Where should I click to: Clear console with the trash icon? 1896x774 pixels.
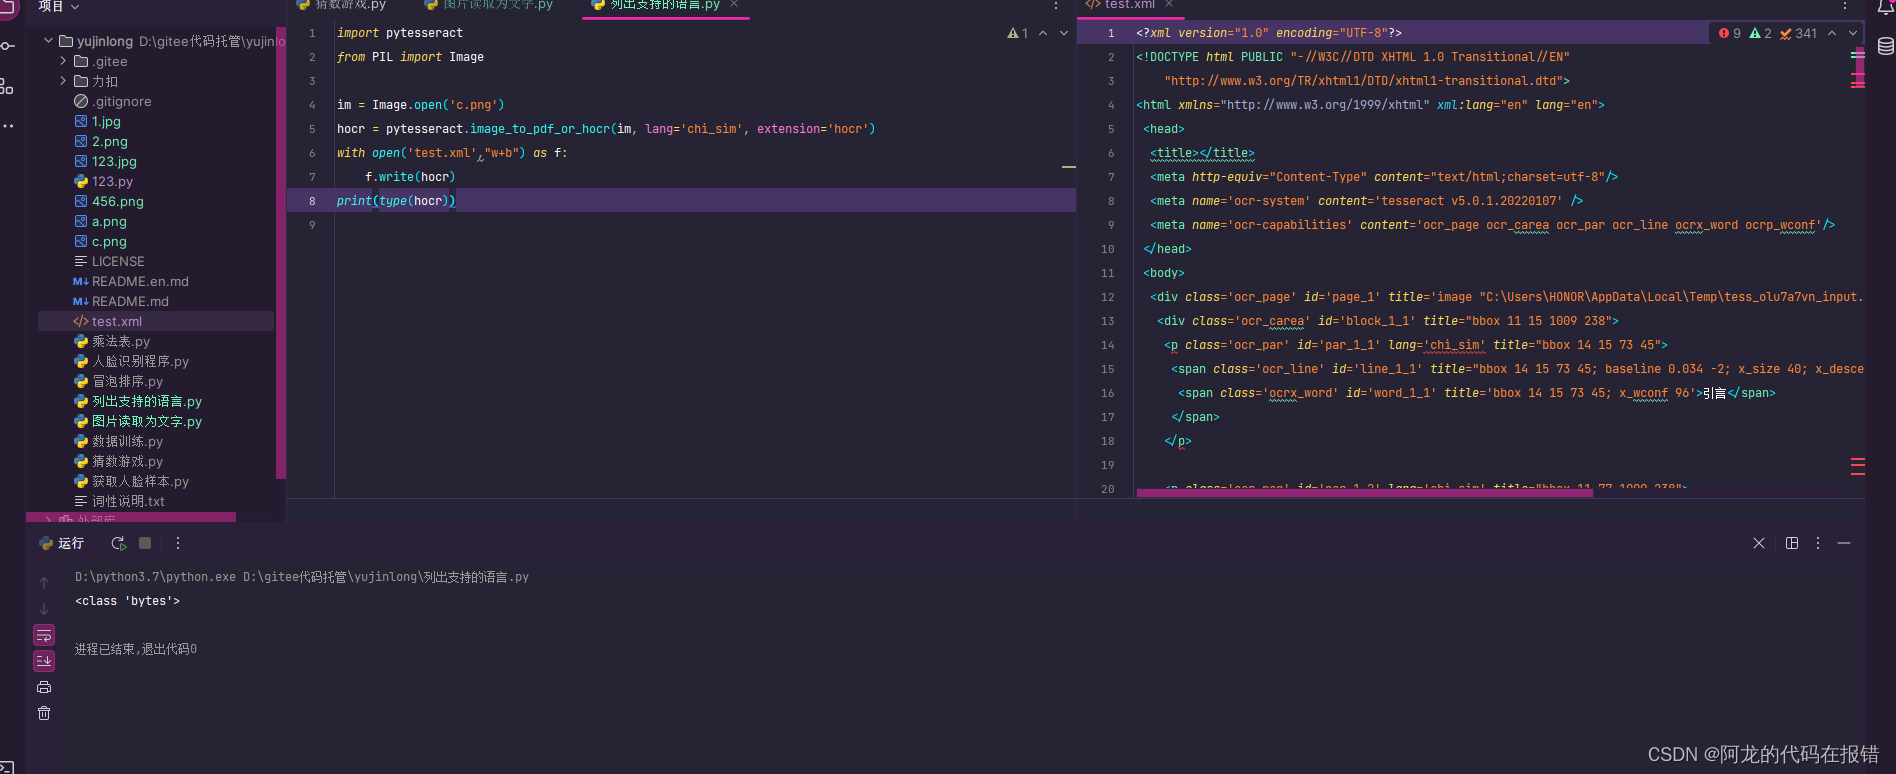pos(44,713)
